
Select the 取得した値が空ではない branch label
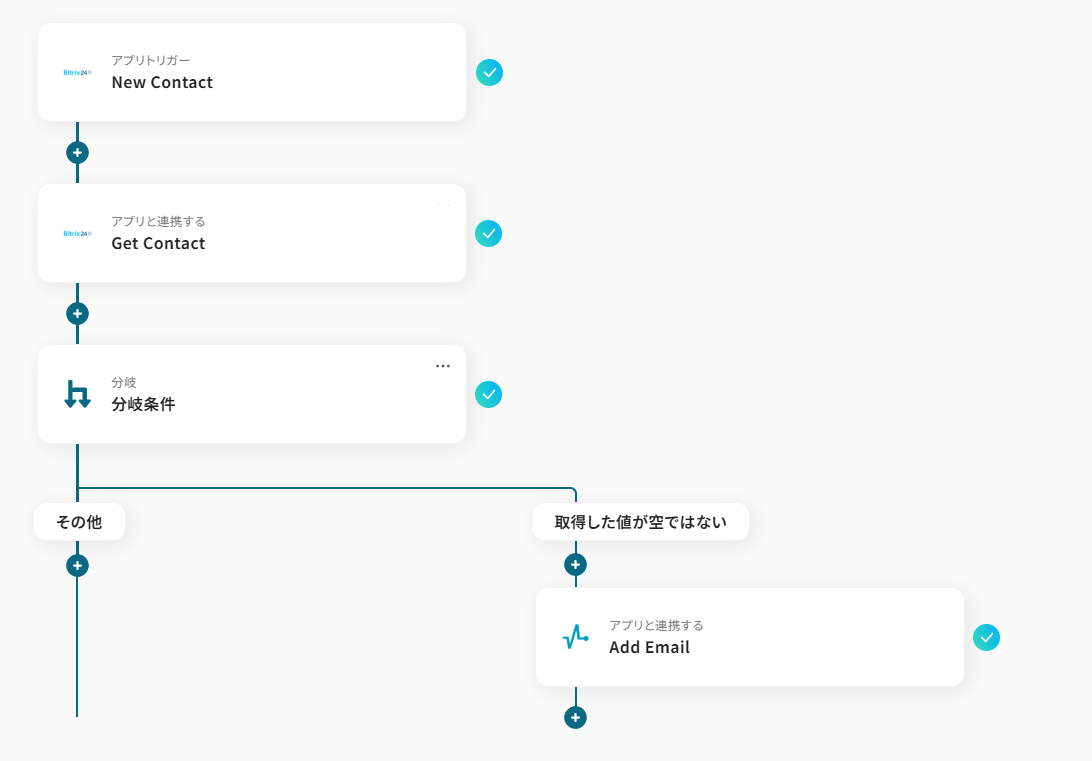[641, 521]
